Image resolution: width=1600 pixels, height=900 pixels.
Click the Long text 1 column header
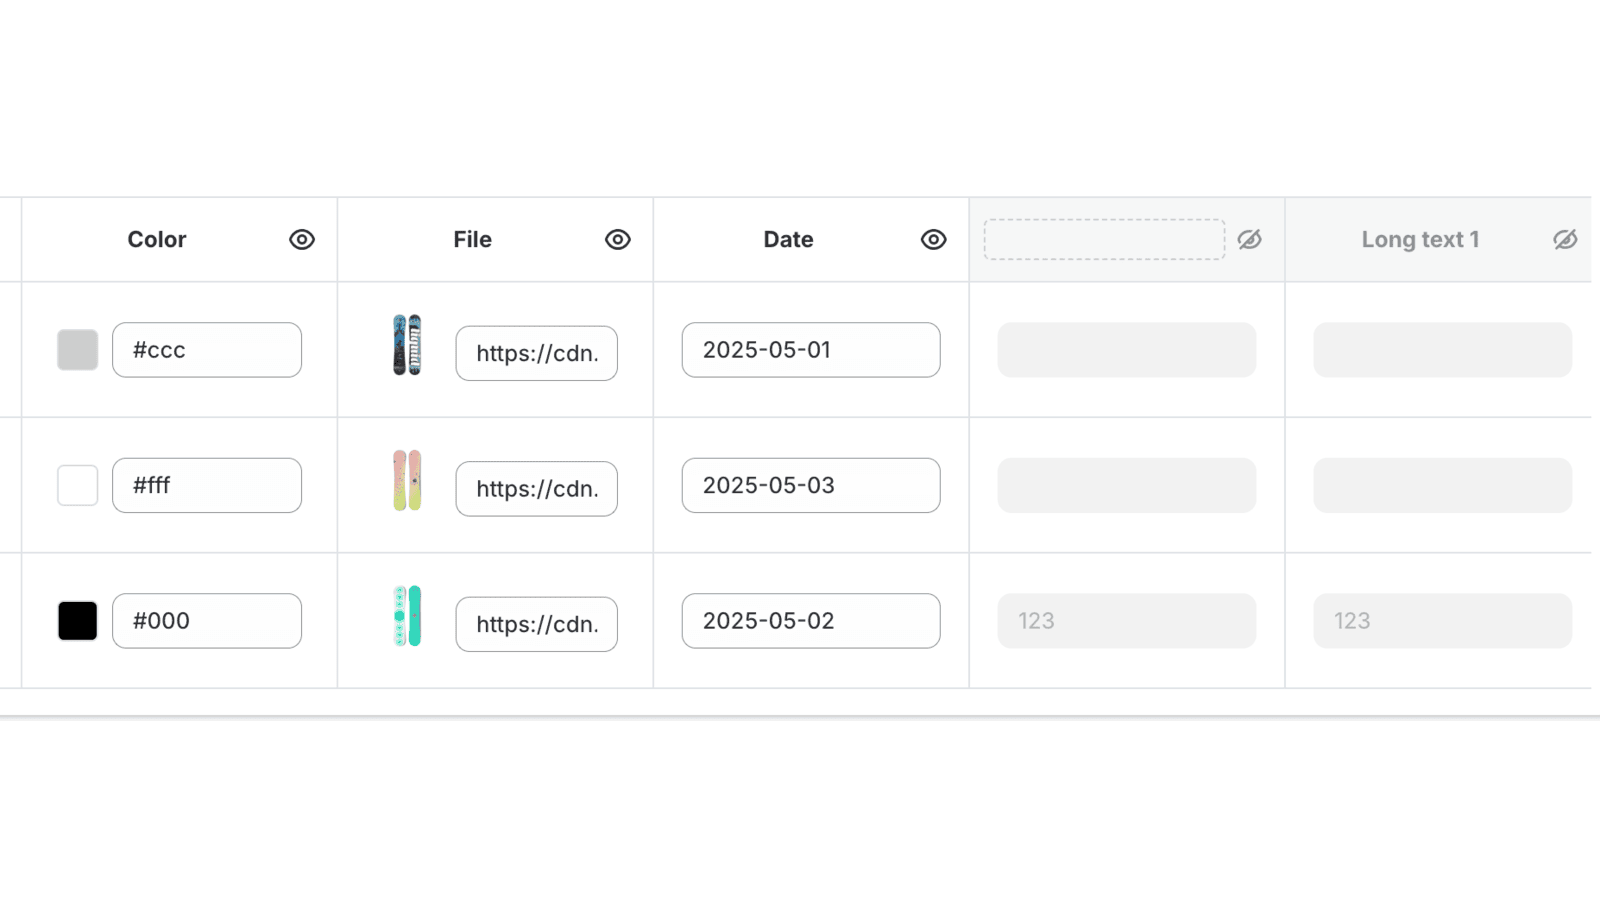tap(1420, 240)
